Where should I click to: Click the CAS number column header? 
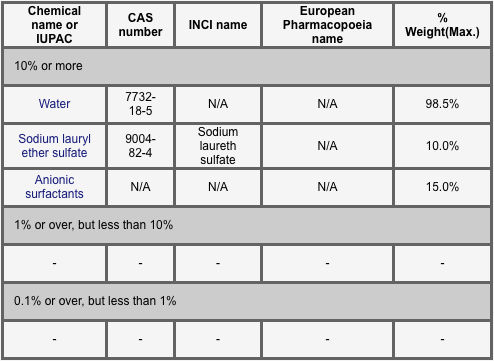tap(140, 25)
